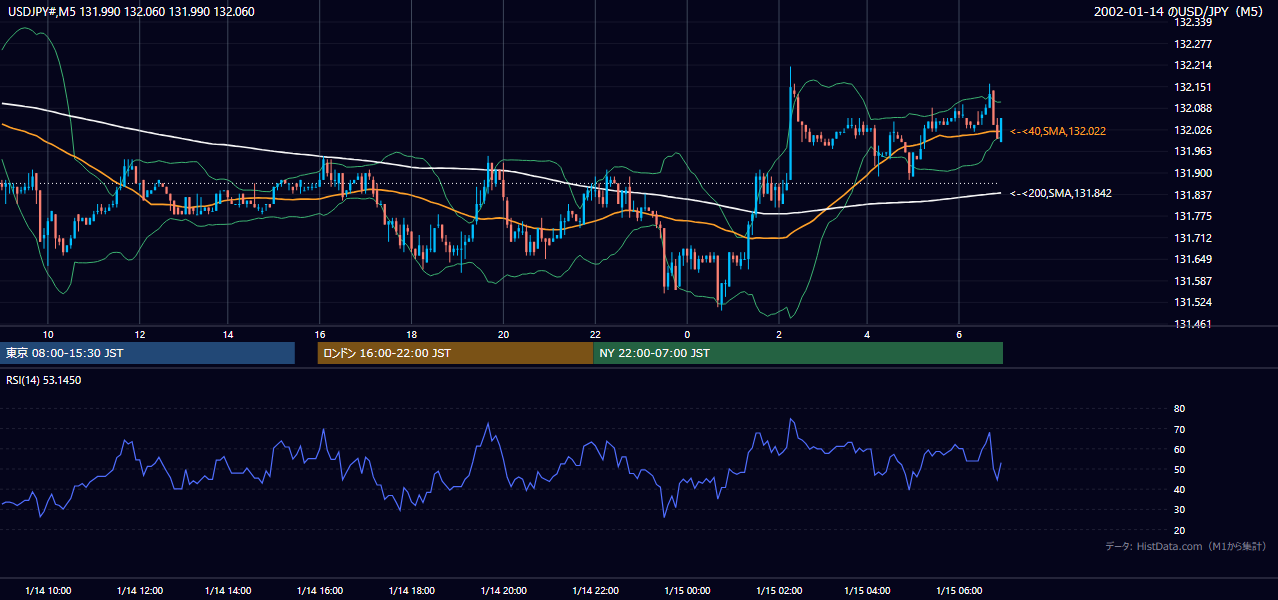The height and width of the screenshot is (600, 1278).
Task: Click the RSI(14) 53.1450 indicator label
Action: (x=43, y=380)
